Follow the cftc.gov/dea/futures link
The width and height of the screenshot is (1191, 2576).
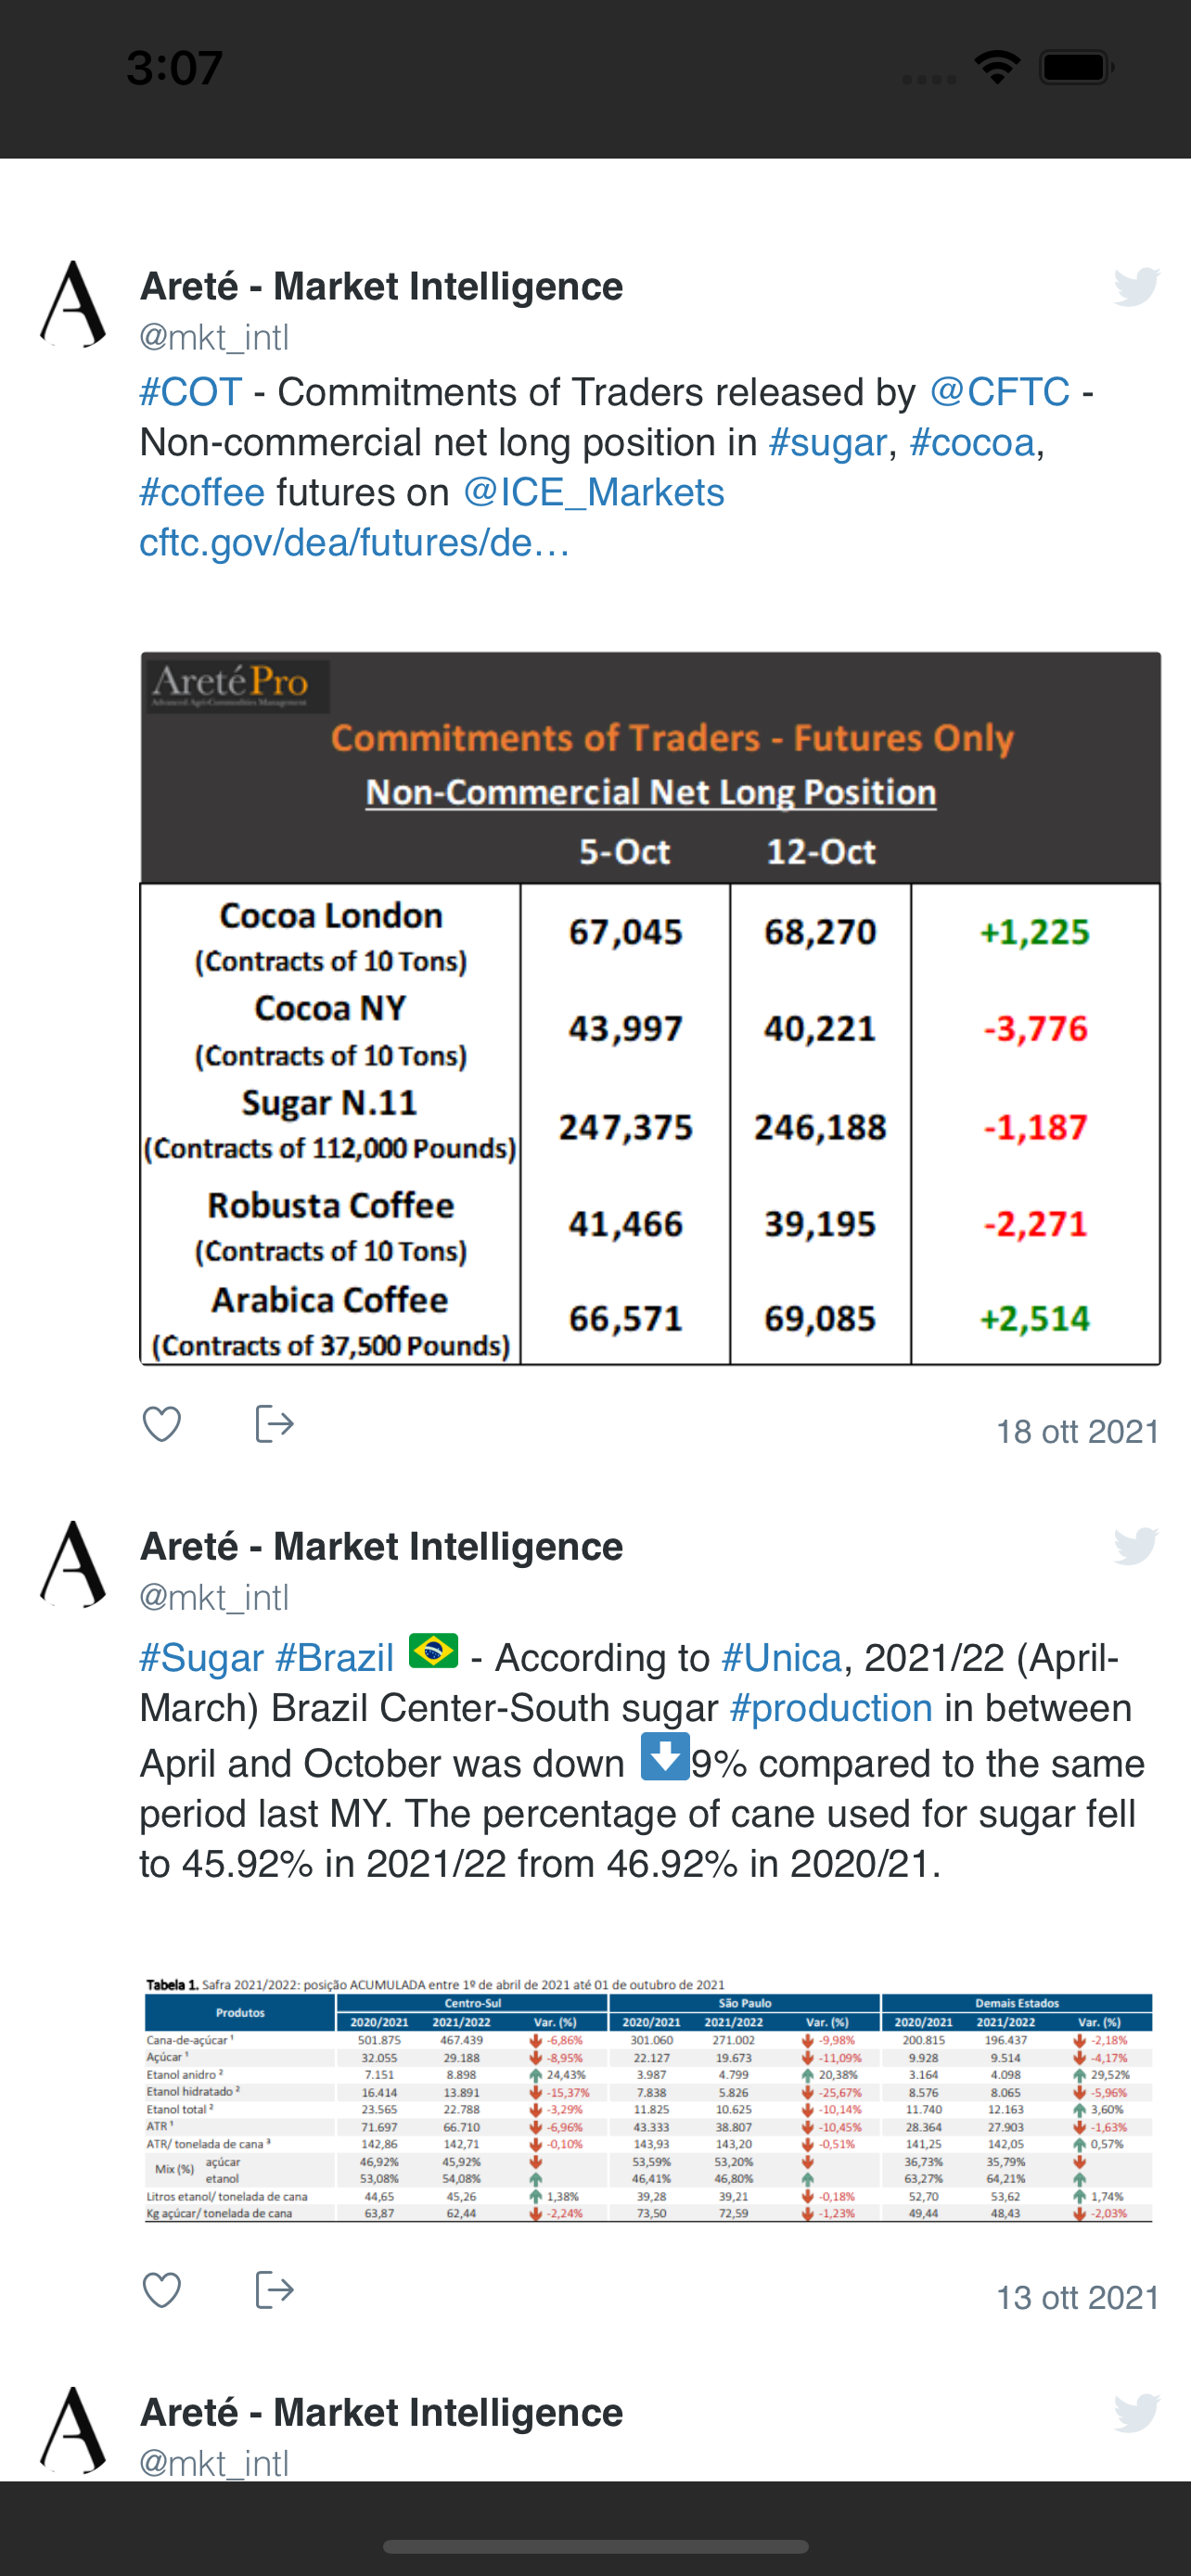coord(354,543)
